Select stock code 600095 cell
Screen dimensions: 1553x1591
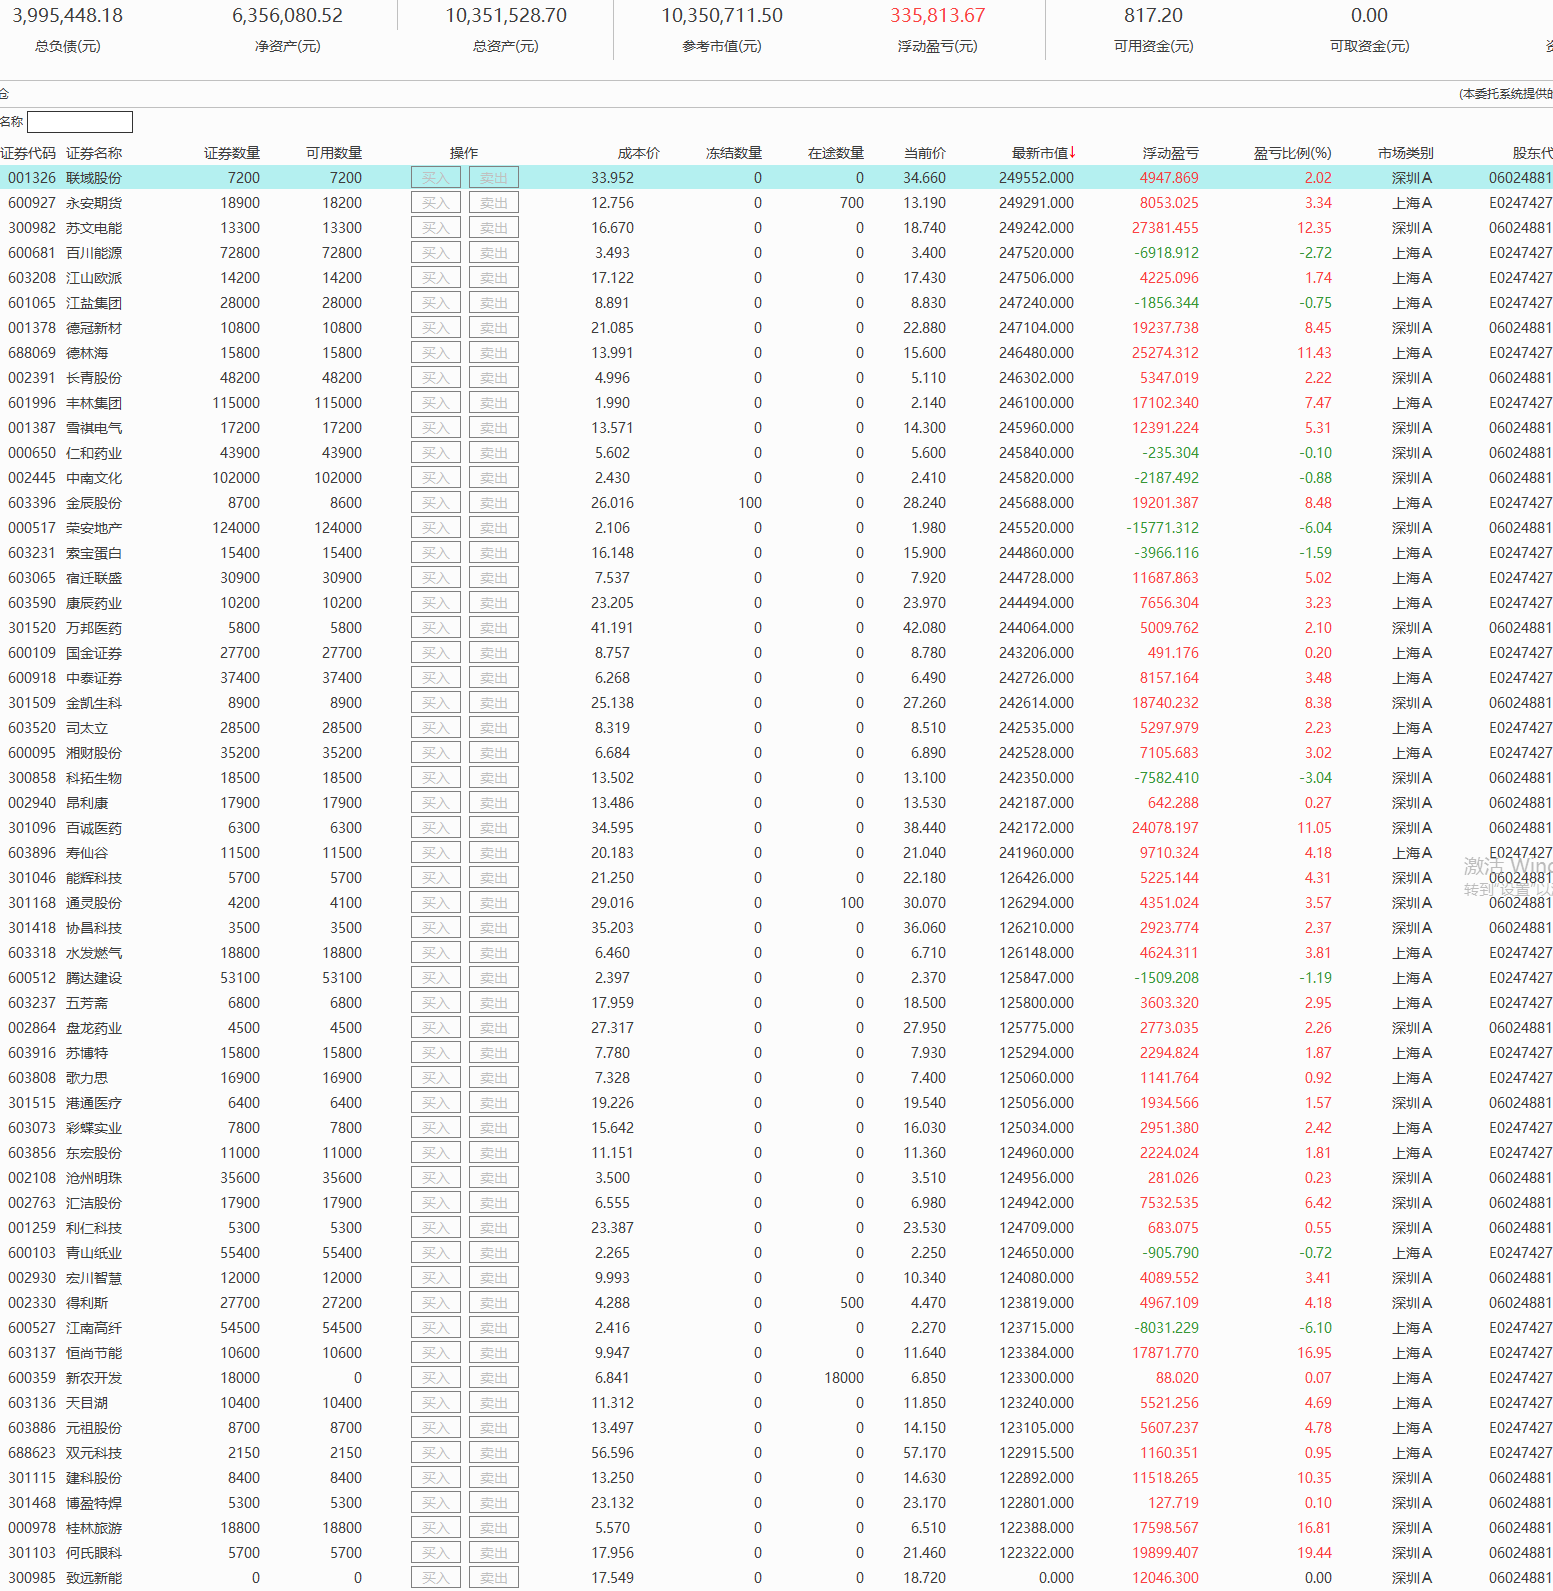click(x=32, y=753)
